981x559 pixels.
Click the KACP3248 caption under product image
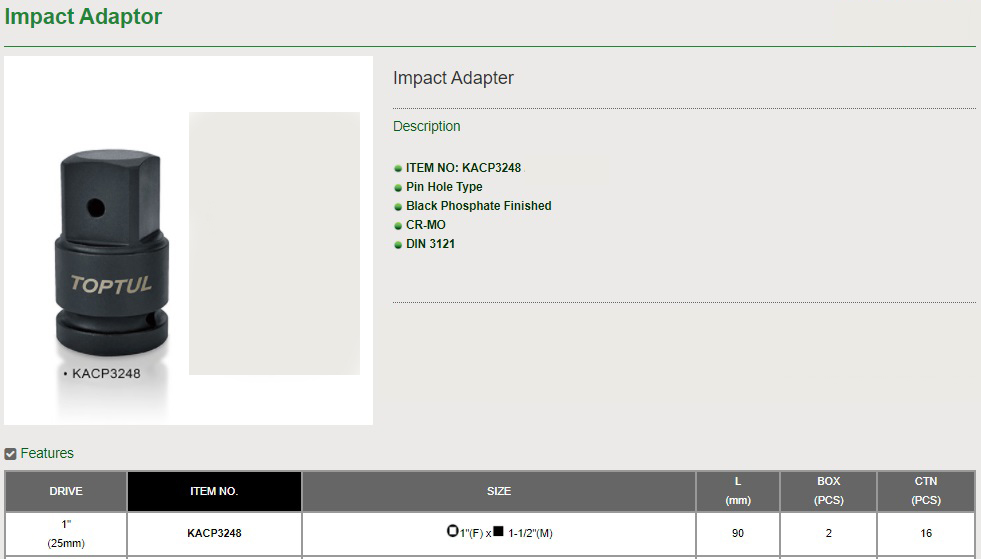point(102,374)
